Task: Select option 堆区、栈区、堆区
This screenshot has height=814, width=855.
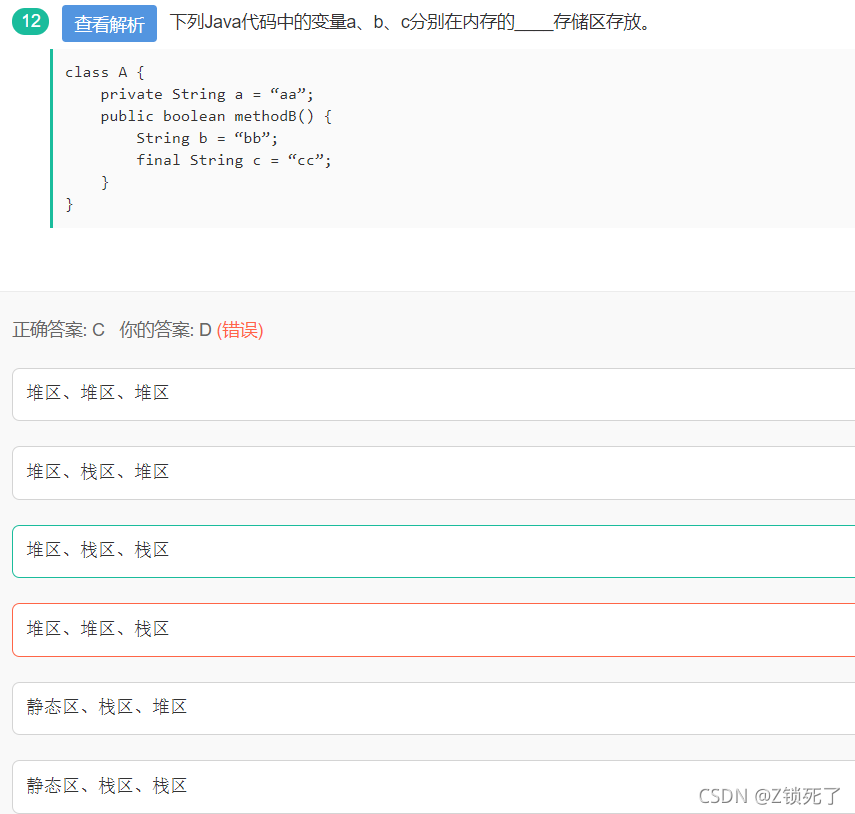Action: pos(433,473)
